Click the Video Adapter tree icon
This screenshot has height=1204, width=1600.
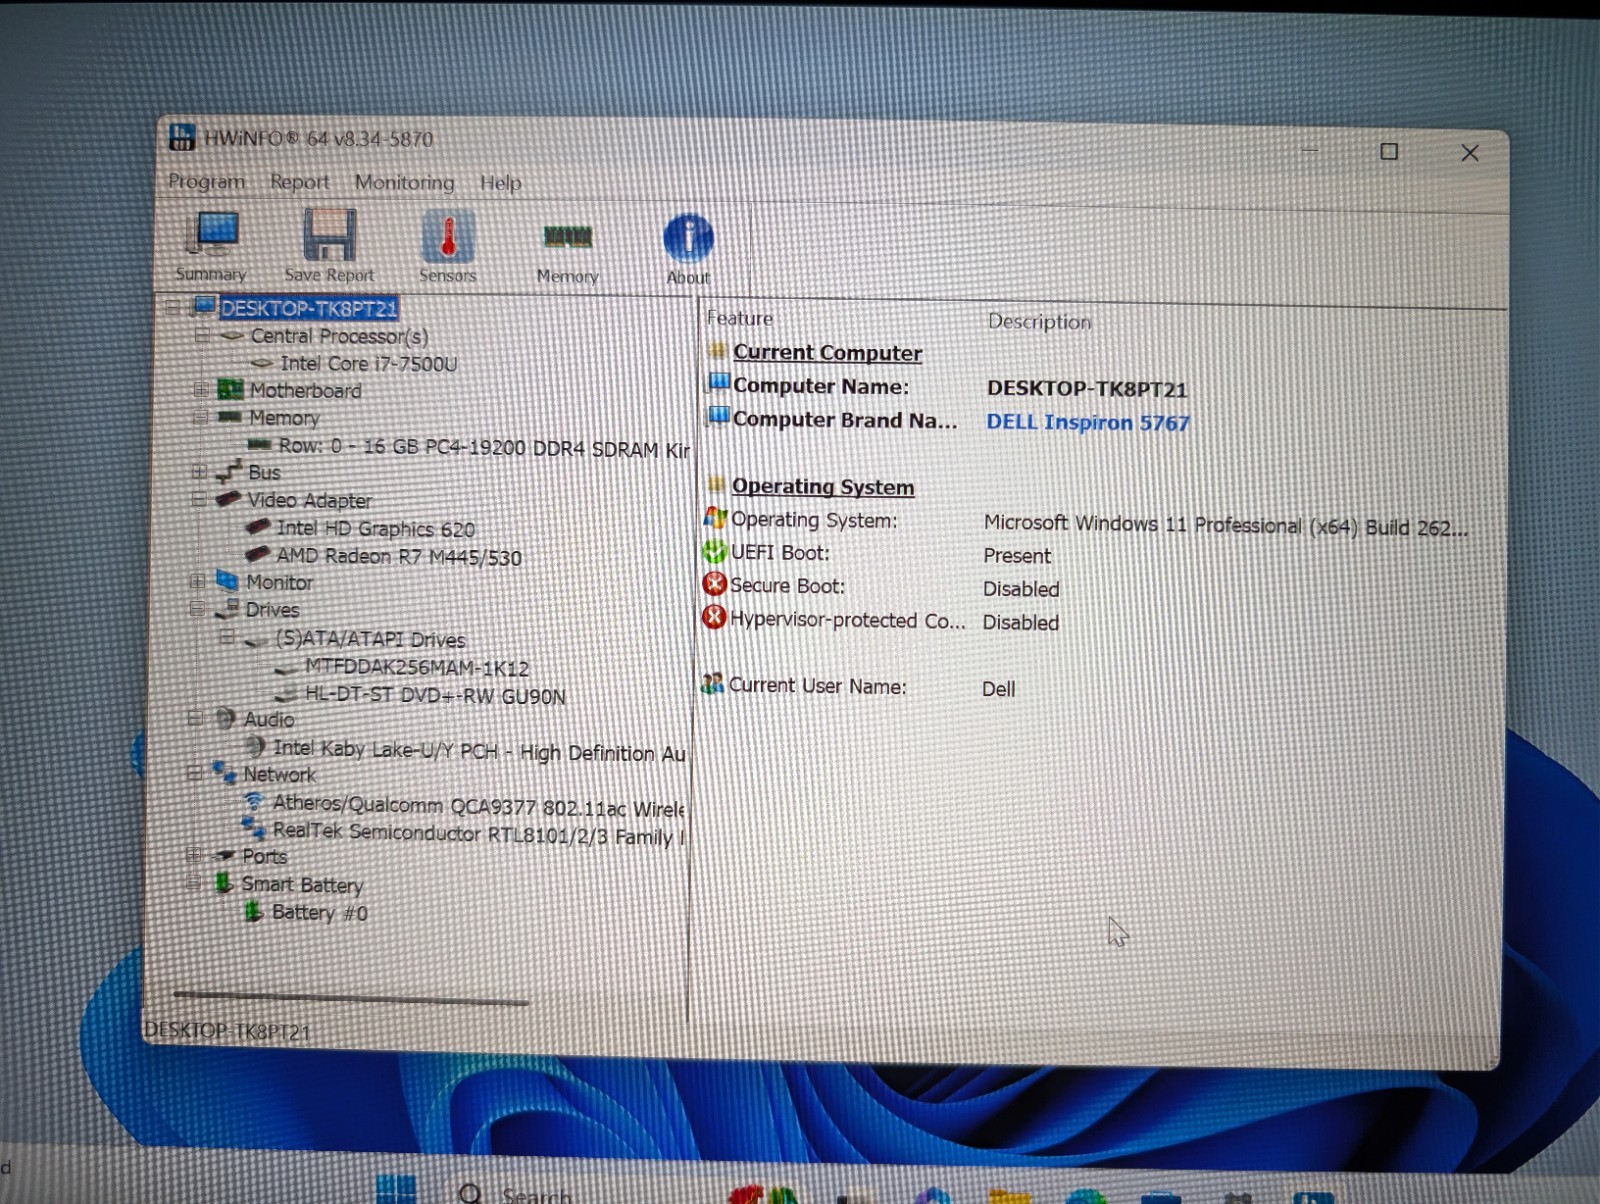228,498
